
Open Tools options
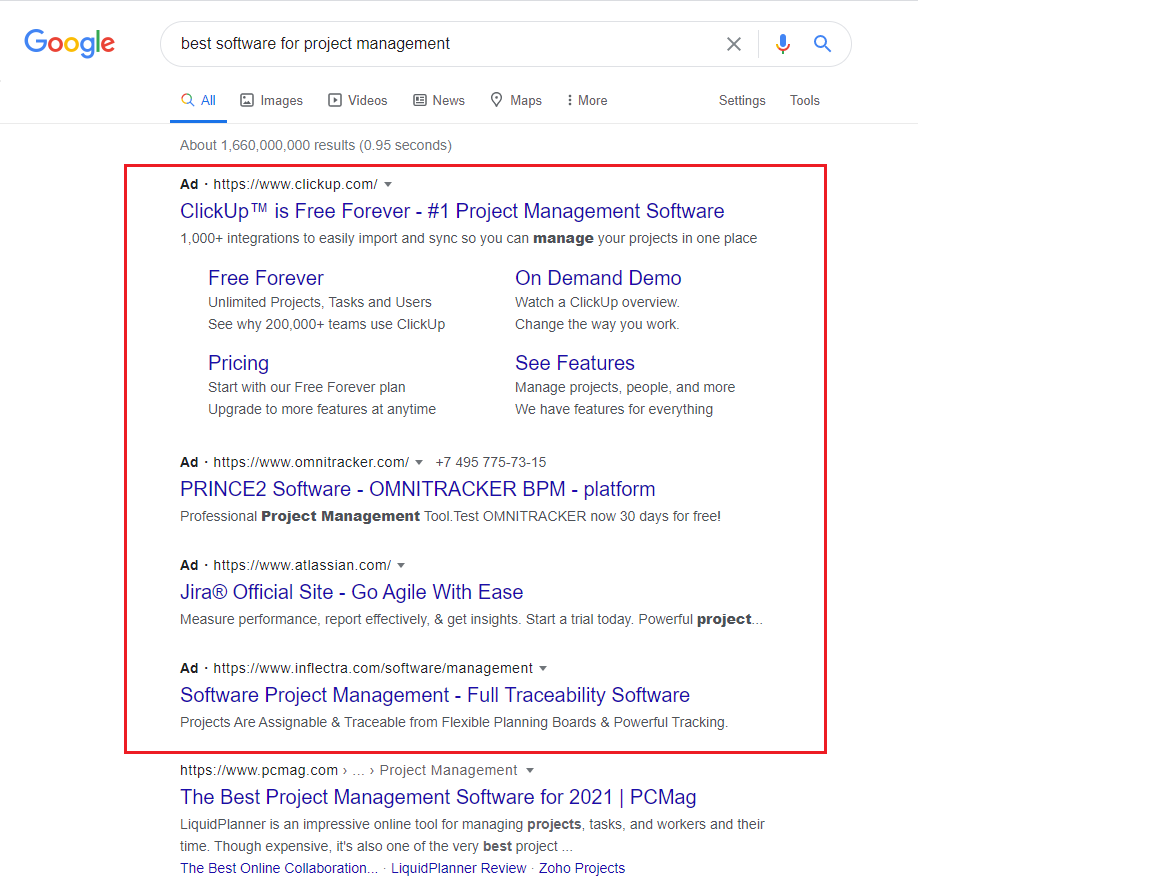coord(804,101)
